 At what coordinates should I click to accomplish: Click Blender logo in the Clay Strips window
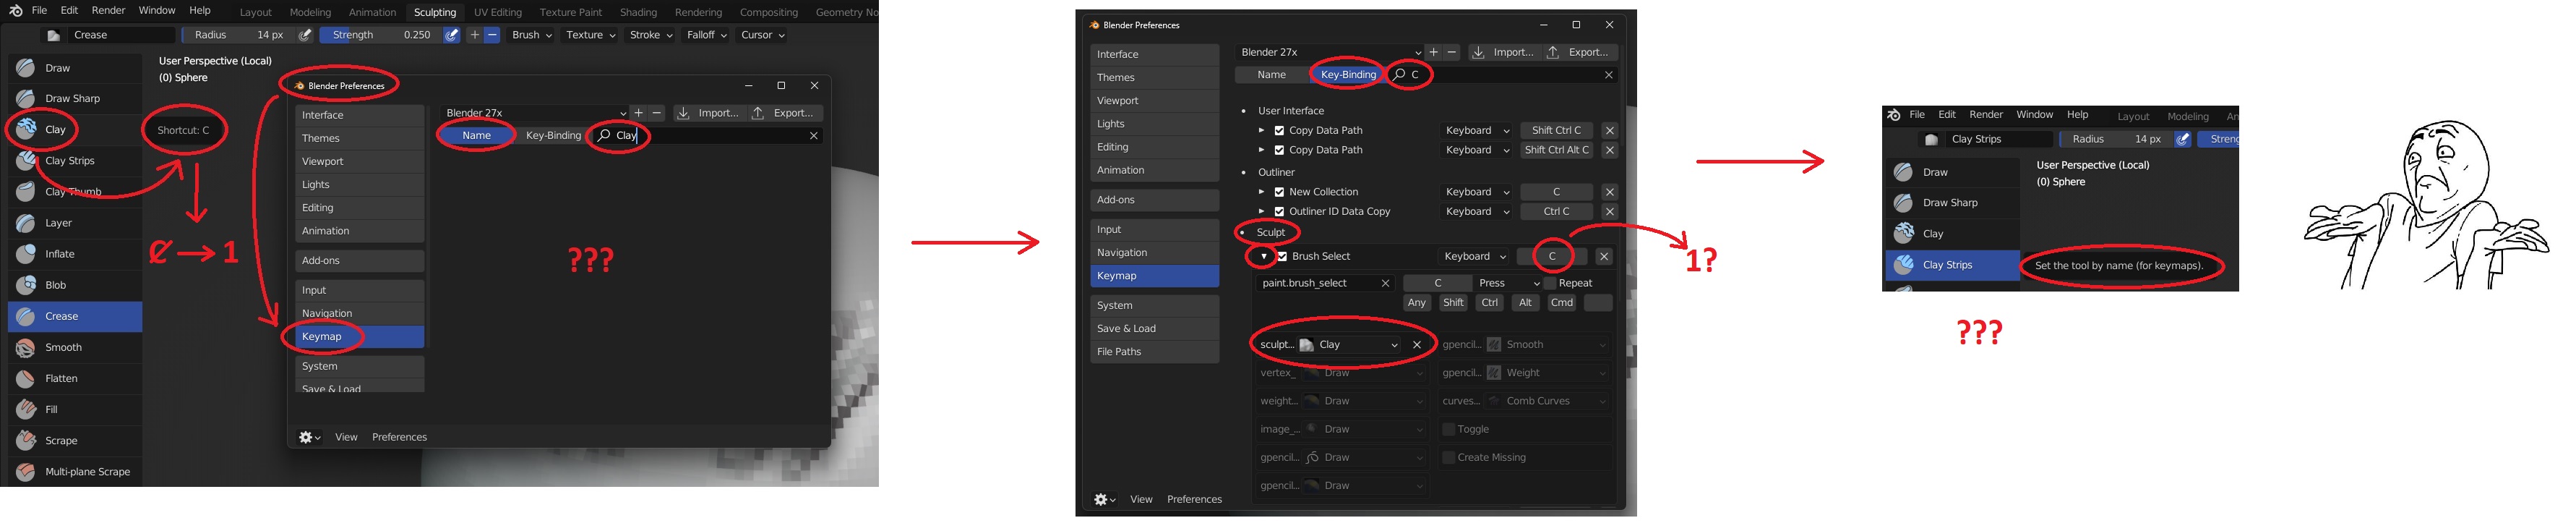[x=1893, y=115]
